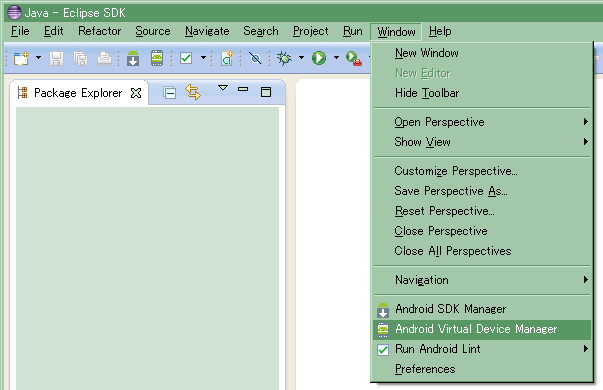The width and height of the screenshot is (603, 390).
Task: Open Android Virtual Device Manager toolbar icon
Action: click(157, 58)
